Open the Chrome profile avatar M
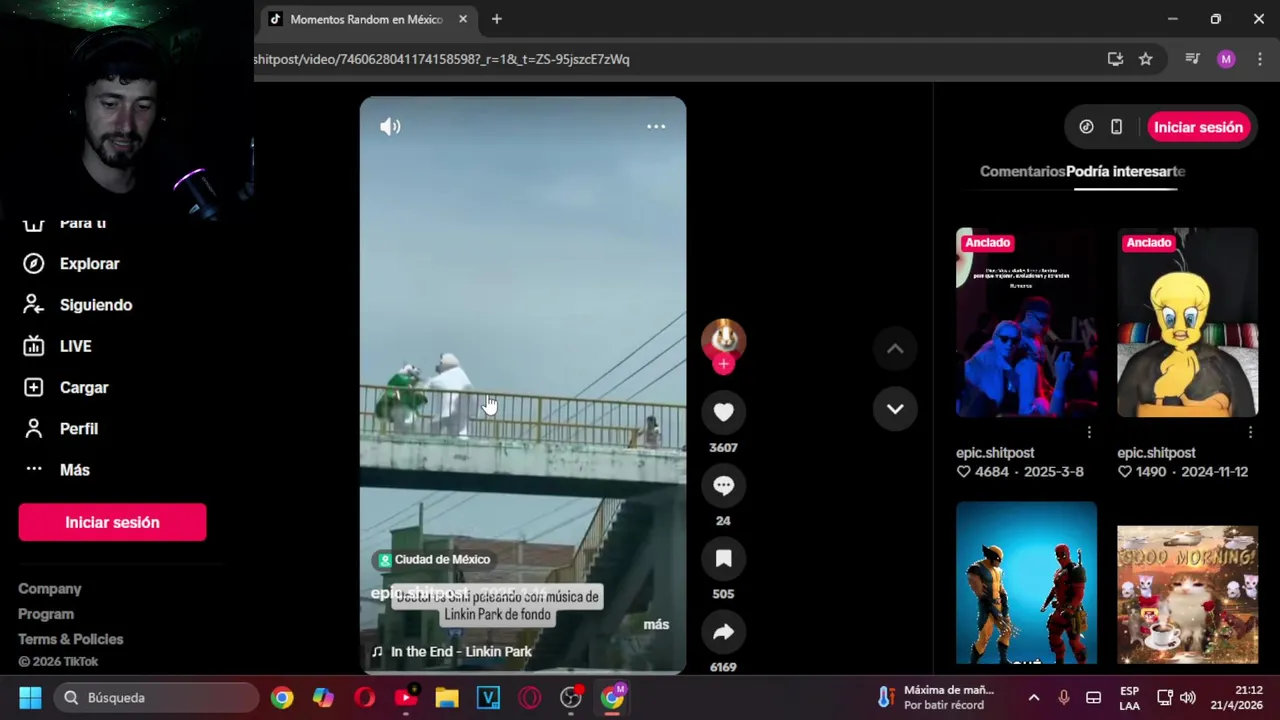This screenshot has height=720, width=1280. 1227,59
